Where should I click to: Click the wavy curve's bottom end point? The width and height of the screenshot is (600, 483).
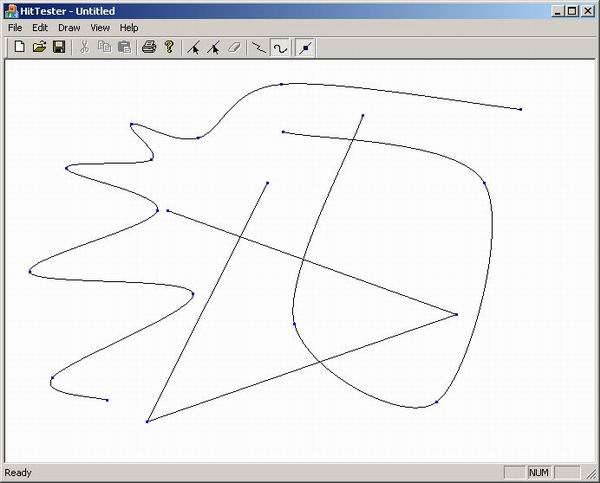point(107,400)
